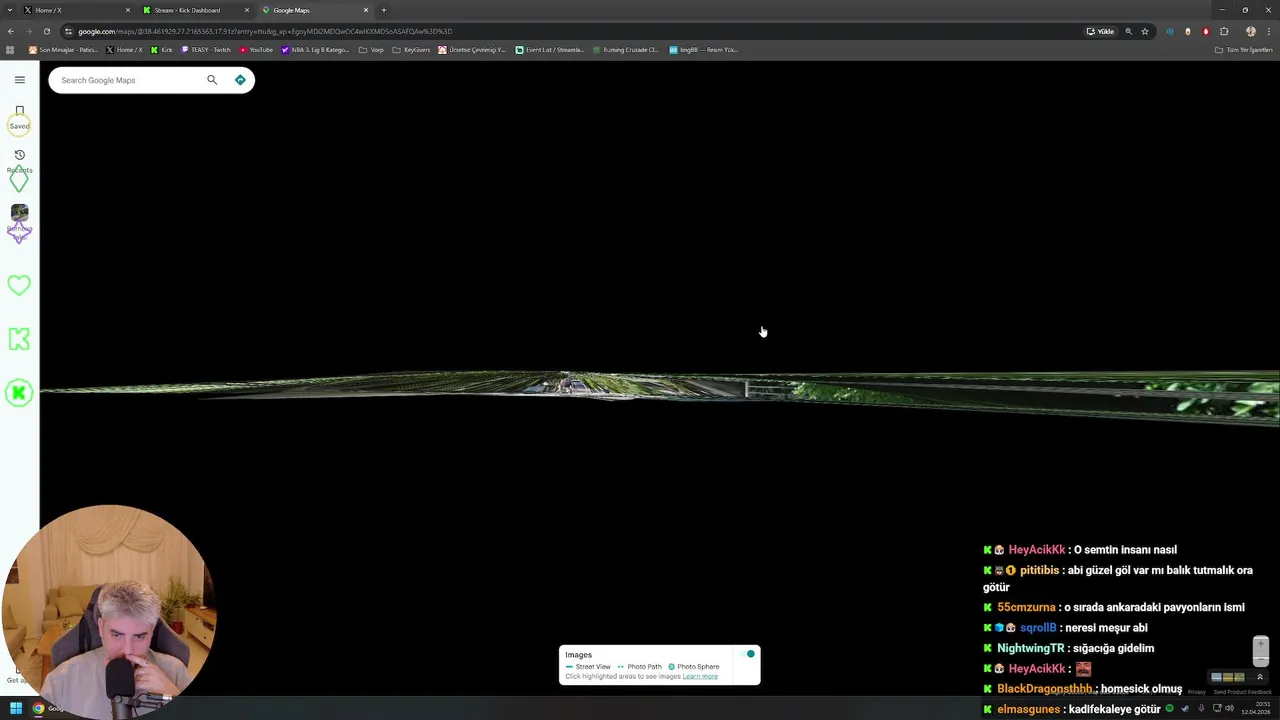Image resolution: width=1280 pixels, height=720 pixels.
Task: Open the NBA 3. Lig bookmark
Action: (316, 49)
